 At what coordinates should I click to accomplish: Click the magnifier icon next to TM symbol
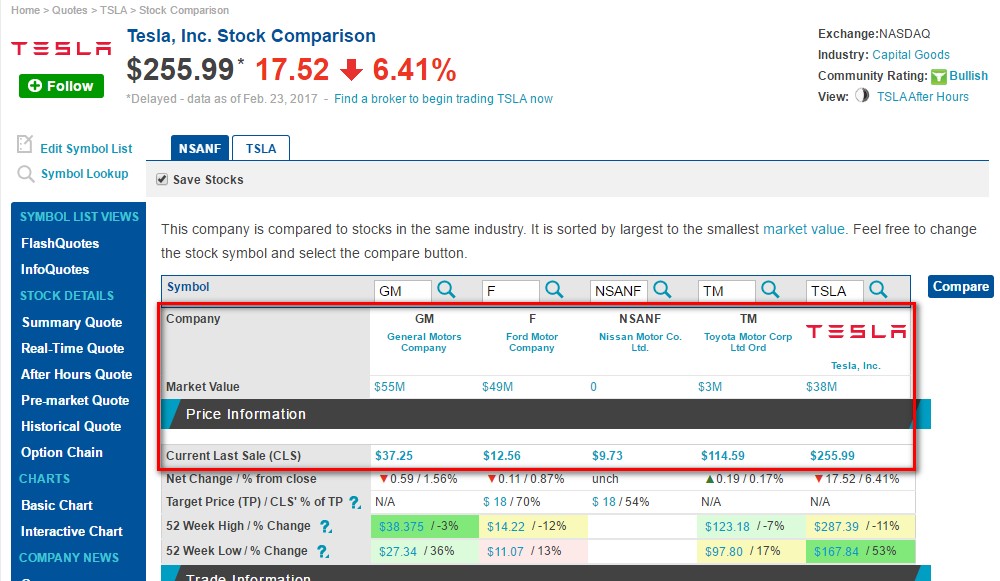pos(770,290)
